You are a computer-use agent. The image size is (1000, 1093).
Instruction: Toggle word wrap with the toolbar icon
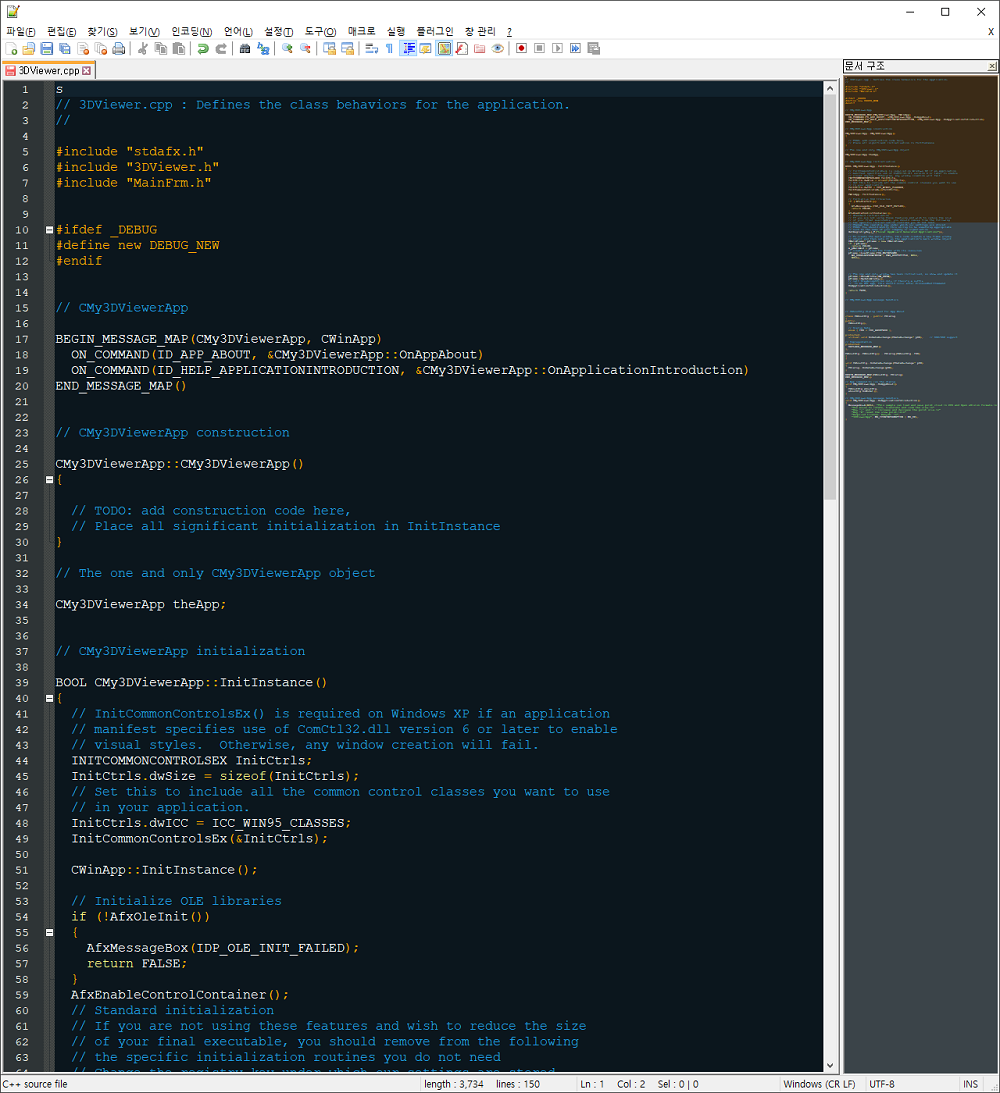(x=371, y=48)
